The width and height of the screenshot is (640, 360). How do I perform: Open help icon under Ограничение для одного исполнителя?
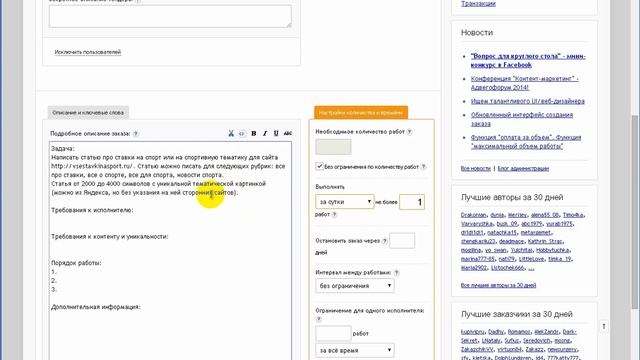click(x=319, y=319)
